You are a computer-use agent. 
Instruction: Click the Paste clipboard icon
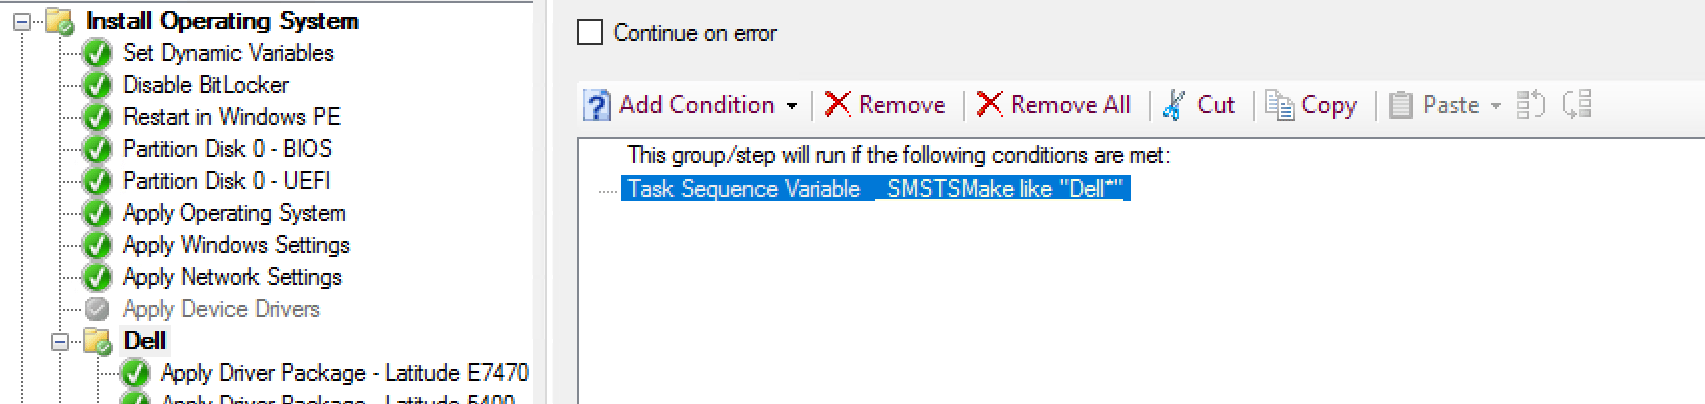pos(1401,105)
